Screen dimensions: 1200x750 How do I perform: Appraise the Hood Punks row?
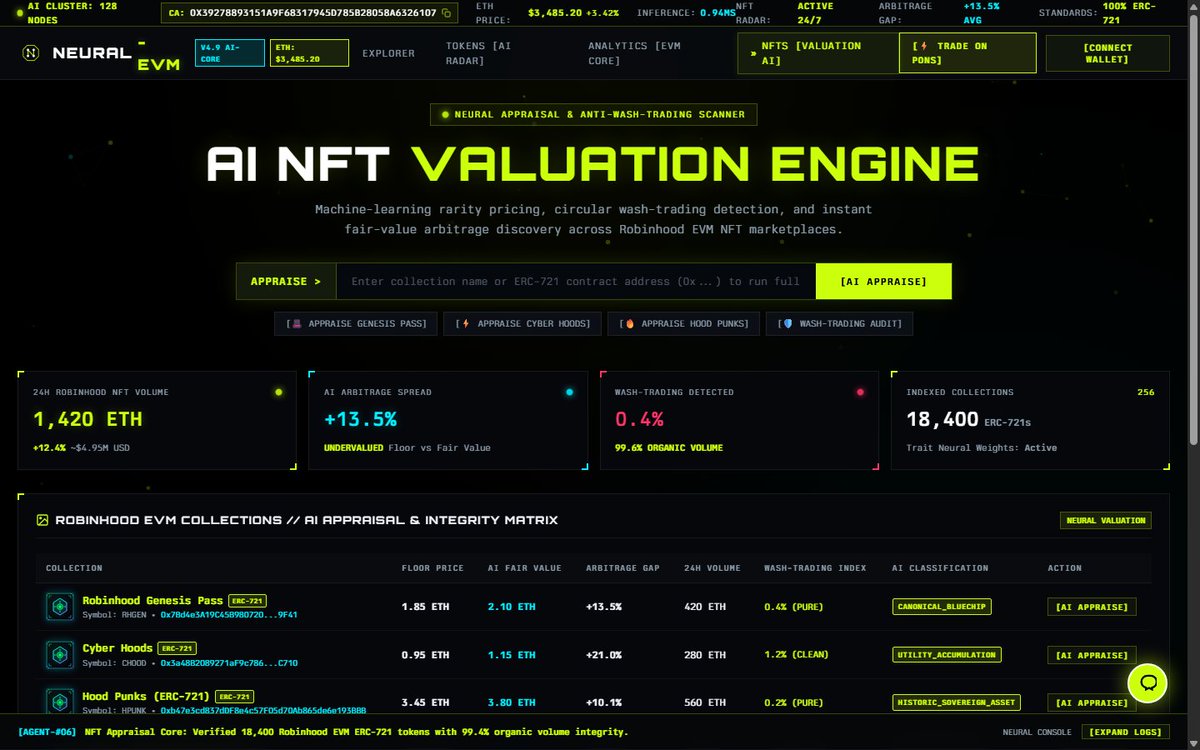coord(1091,702)
